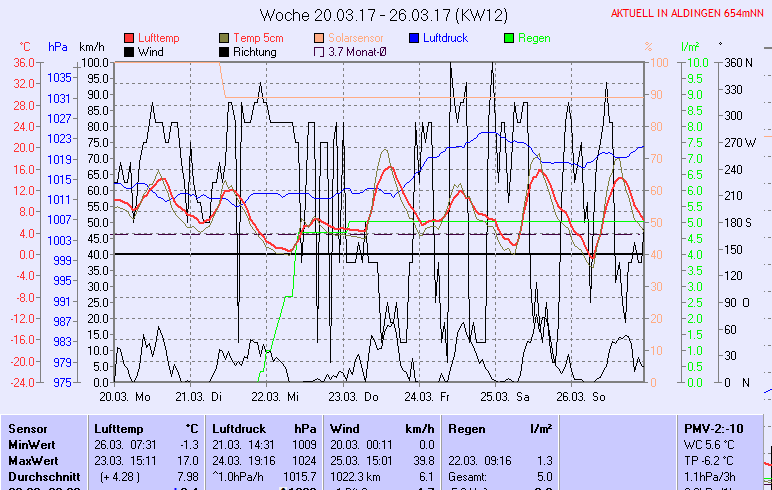
Task: Click the MaxWert row label
Action: point(31,461)
